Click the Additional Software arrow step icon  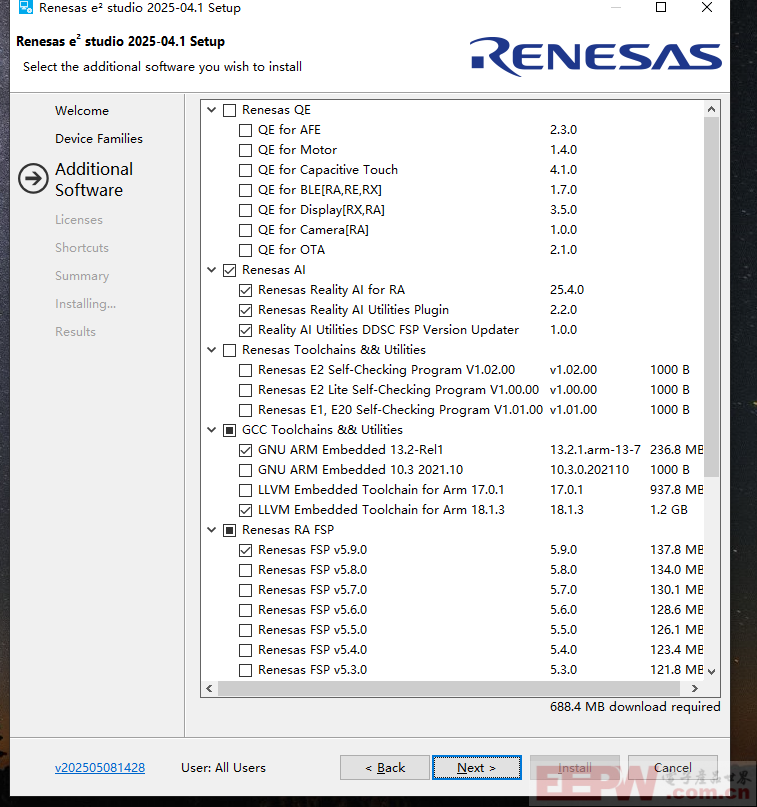[x=33, y=179]
